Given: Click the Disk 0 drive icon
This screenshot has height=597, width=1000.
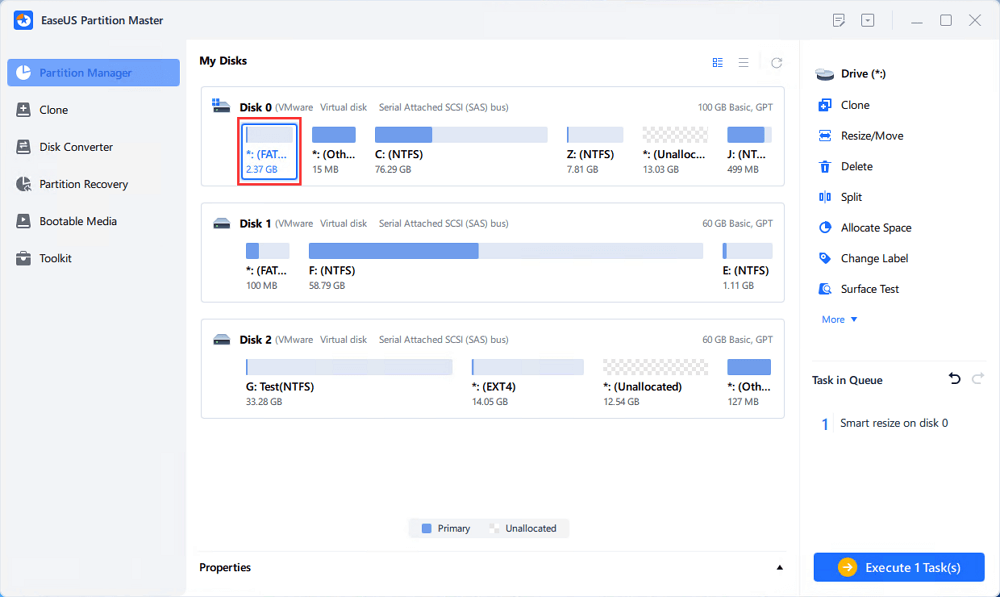Looking at the screenshot, I should pyautogui.click(x=221, y=106).
